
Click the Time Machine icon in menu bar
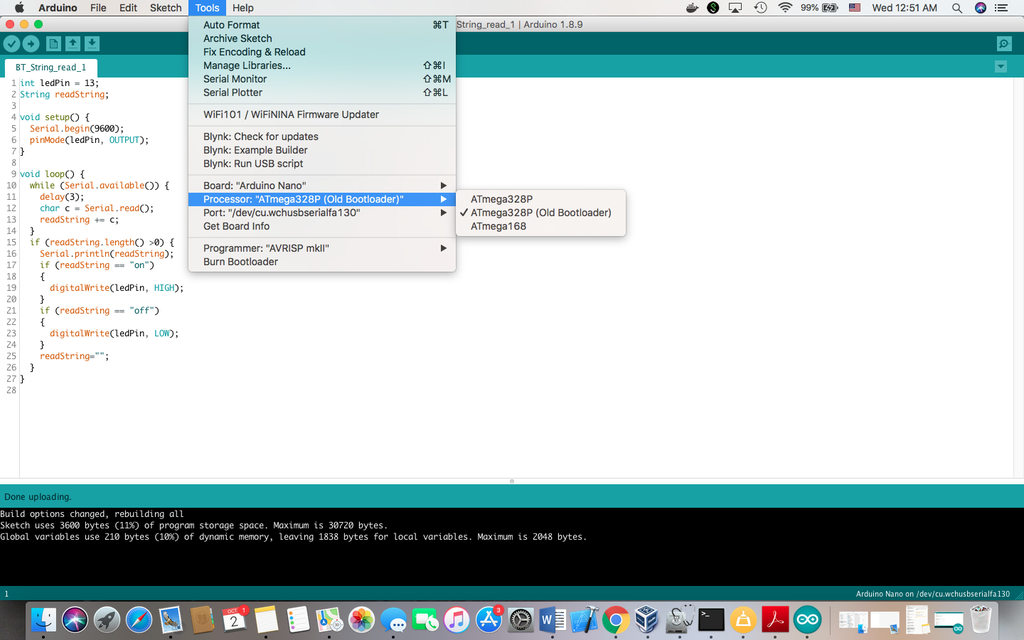tap(760, 8)
